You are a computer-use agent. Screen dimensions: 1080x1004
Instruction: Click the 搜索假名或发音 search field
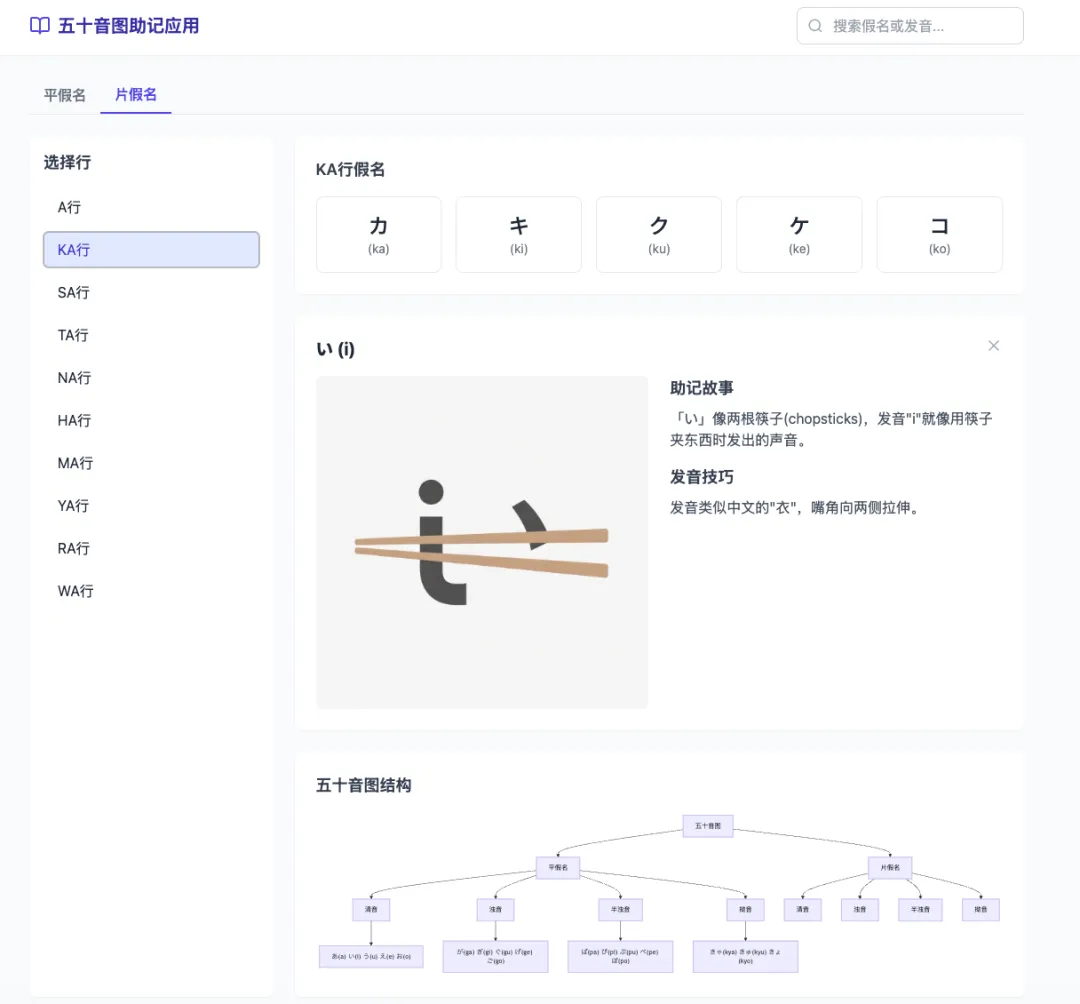click(x=910, y=25)
